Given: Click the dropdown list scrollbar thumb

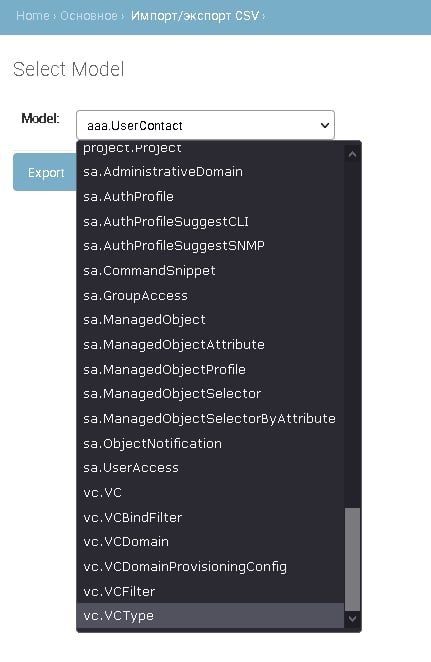Looking at the screenshot, I should [x=352, y=559].
